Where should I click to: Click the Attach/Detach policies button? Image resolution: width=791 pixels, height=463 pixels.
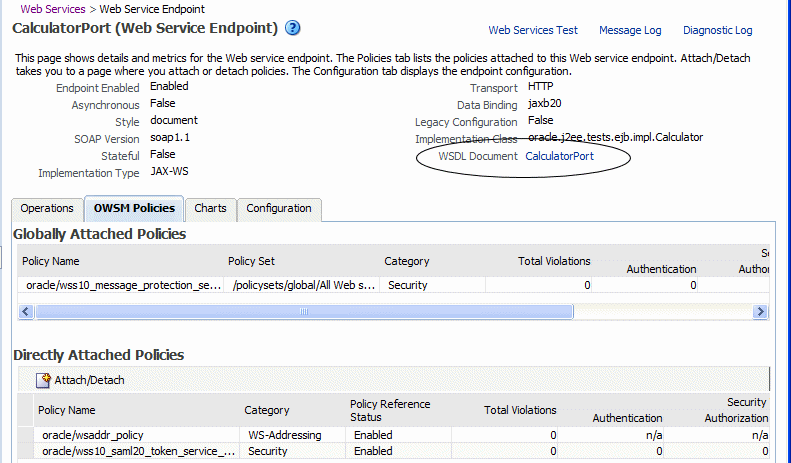point(81,380)
